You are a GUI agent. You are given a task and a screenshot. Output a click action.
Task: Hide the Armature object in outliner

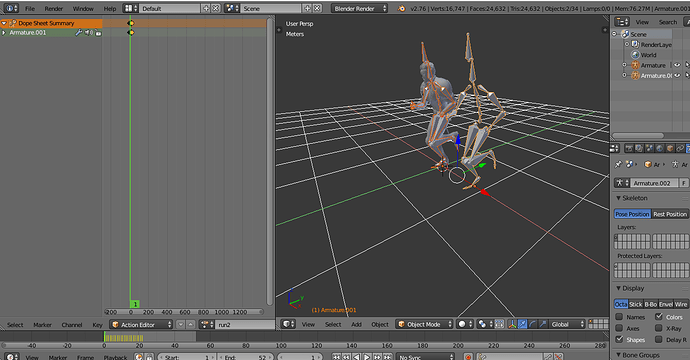point(677,65)
